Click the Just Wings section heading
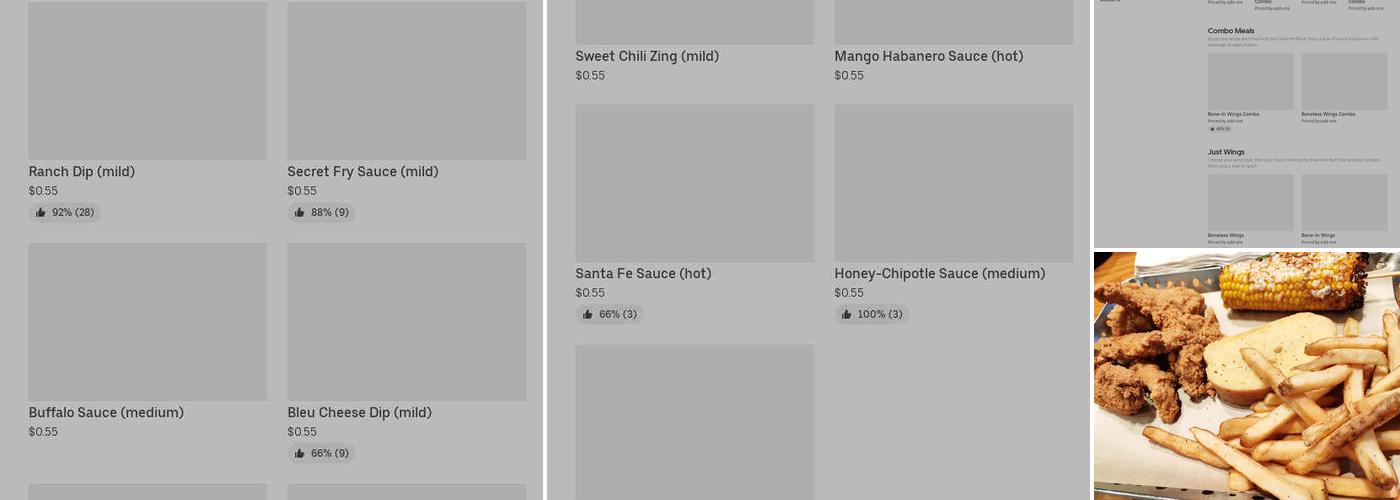This screenshot has height=500, width=1400. [x=1226, y=152]
